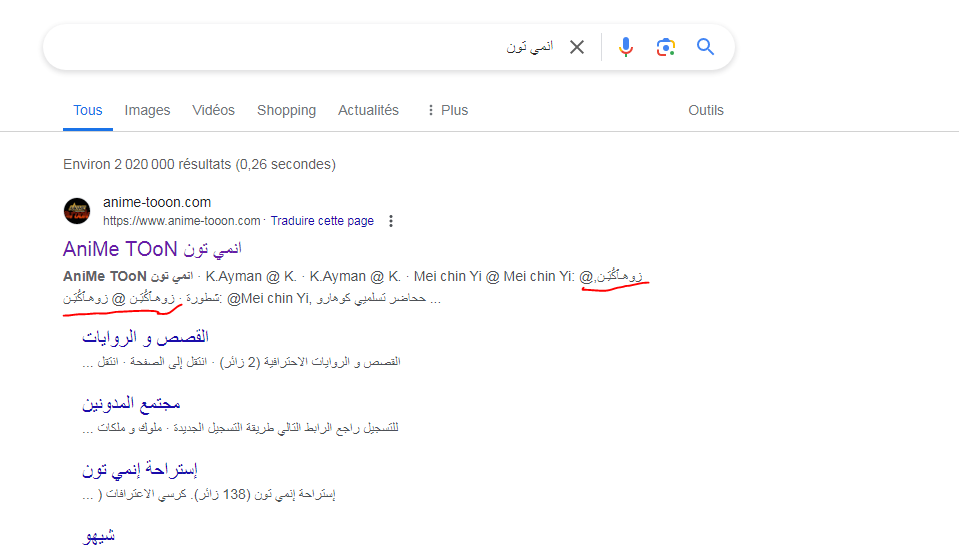Click the Environ 2 020 000 résultats text
The width and height of the screenshot is (959, 551).
199,165
